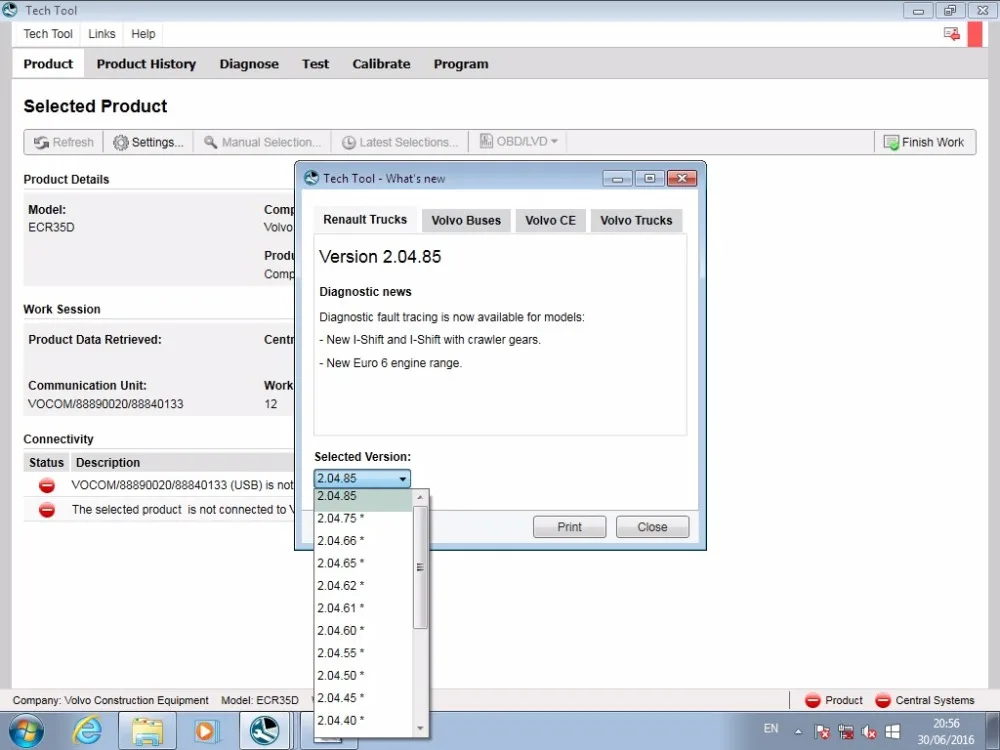This screenshot has width=1000, height=750.
Task: Switch to the Volvo CE tab
Action: pos(550,220)
